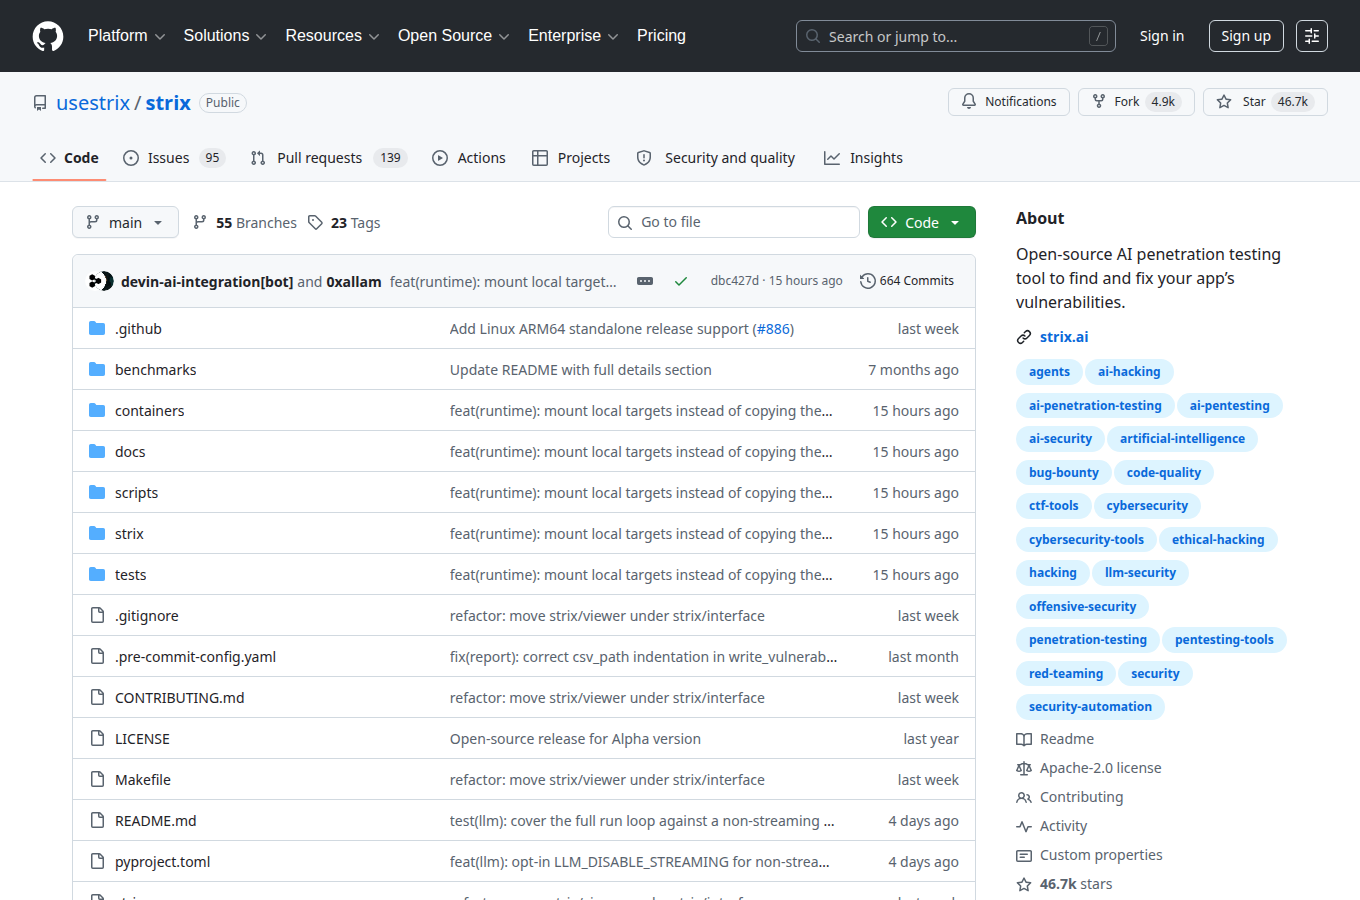
Task: Open the docs folder
Action: 130,452
